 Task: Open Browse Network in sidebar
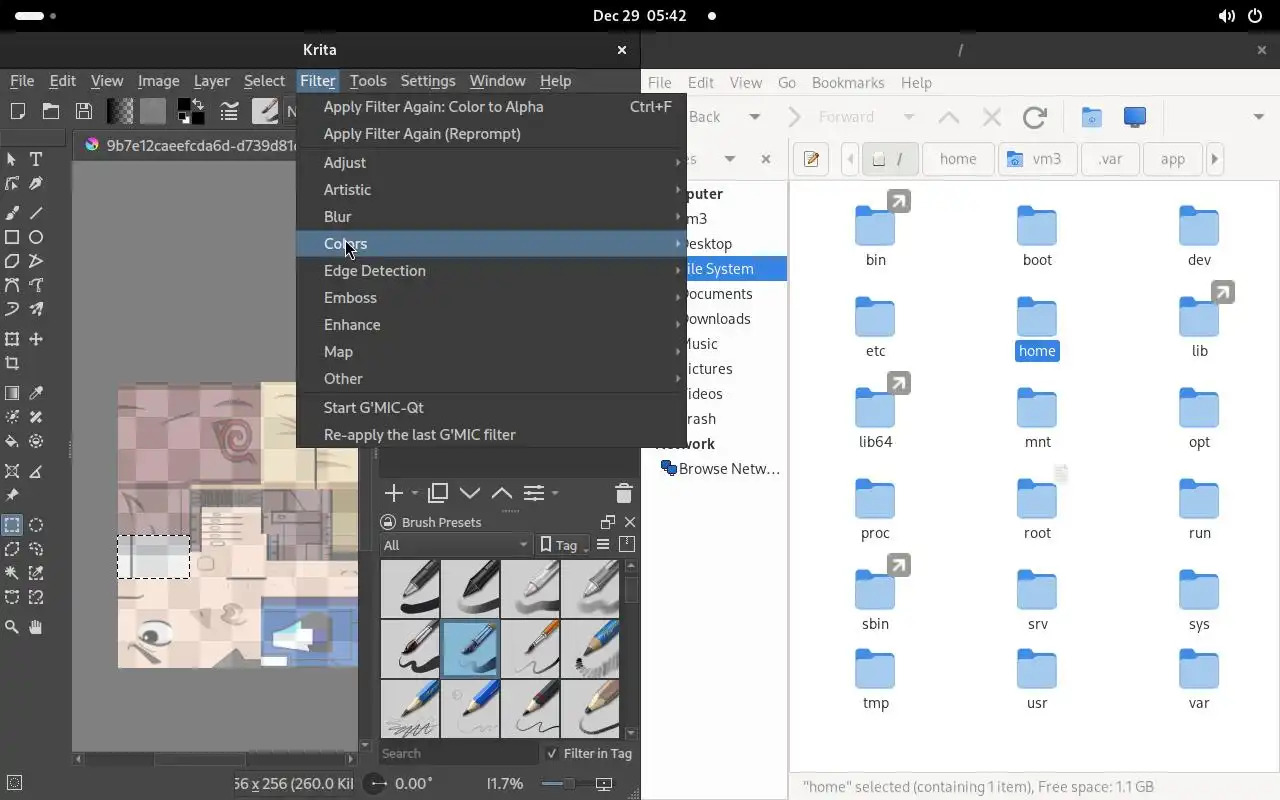[720, 468]
